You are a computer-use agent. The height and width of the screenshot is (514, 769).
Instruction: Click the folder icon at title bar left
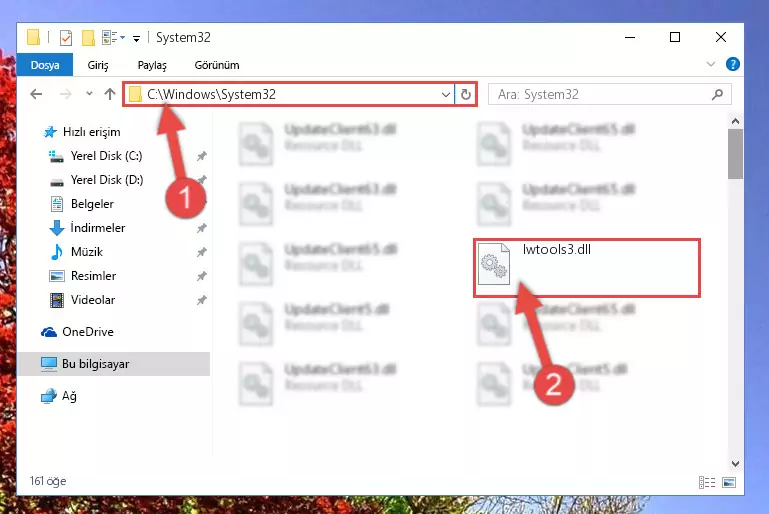click(33, 37)
